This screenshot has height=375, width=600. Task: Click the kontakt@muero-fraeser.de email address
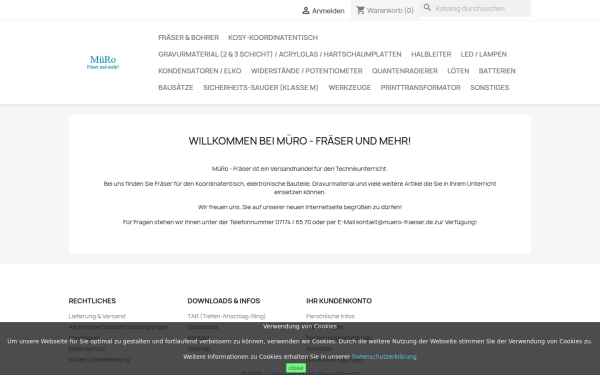[394, 222]
